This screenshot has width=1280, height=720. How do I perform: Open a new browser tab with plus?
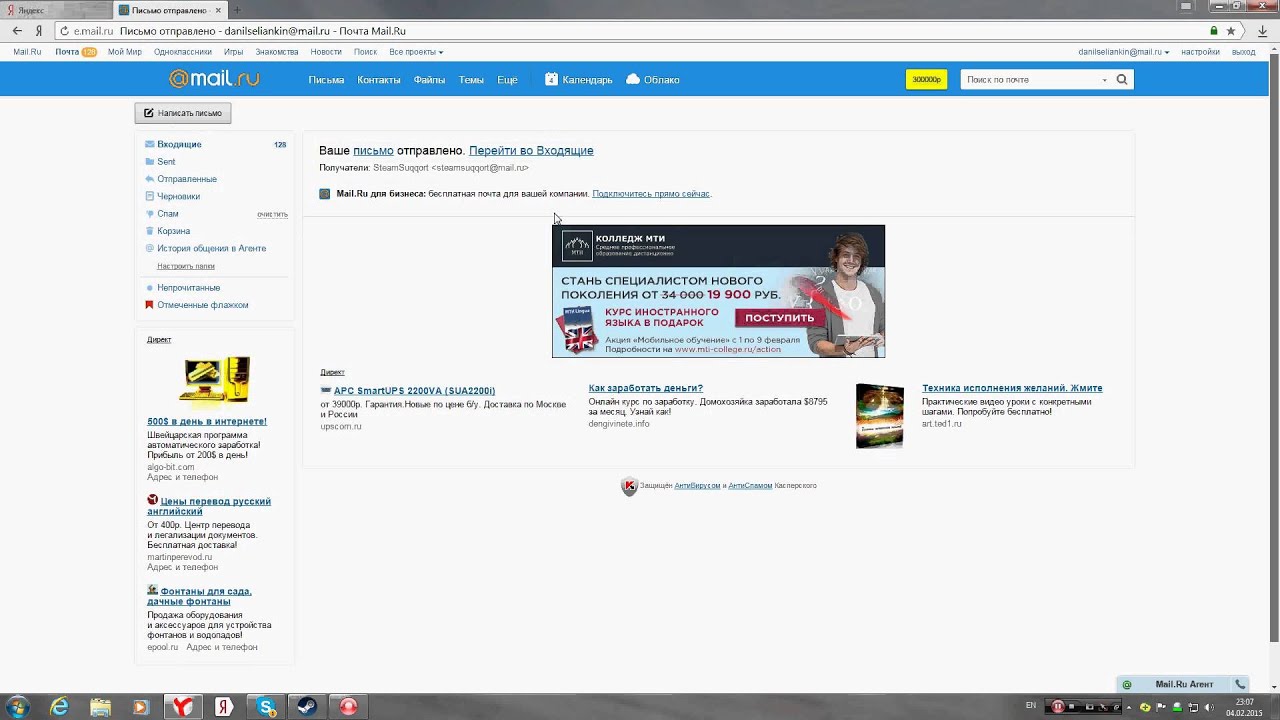pyautogui.click(x=237, y=10)
